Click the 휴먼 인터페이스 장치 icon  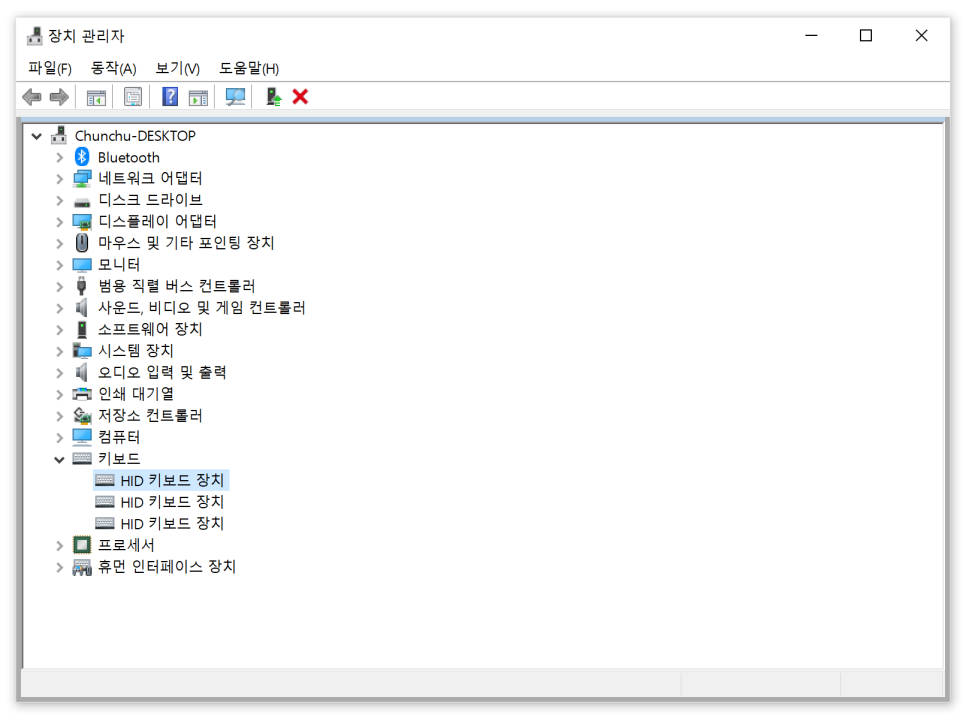tap(82, 567)
